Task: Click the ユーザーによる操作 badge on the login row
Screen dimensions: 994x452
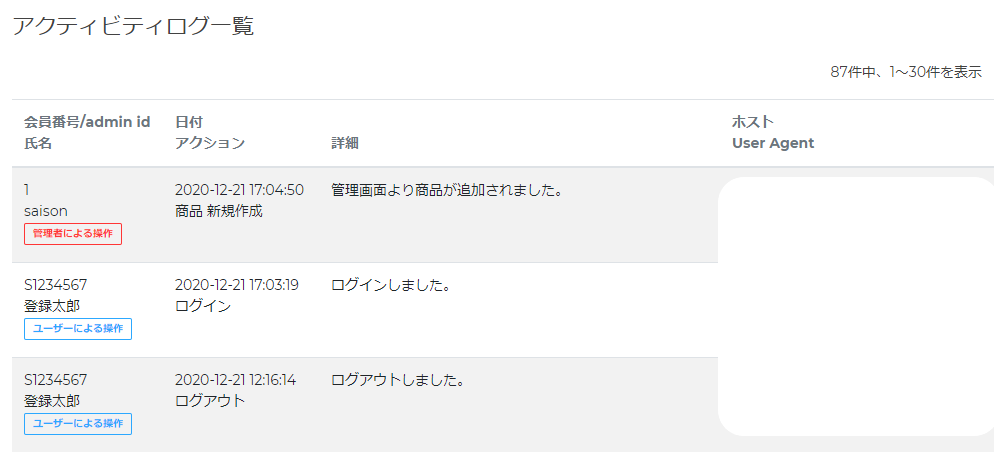Action: tap(78, 329)
